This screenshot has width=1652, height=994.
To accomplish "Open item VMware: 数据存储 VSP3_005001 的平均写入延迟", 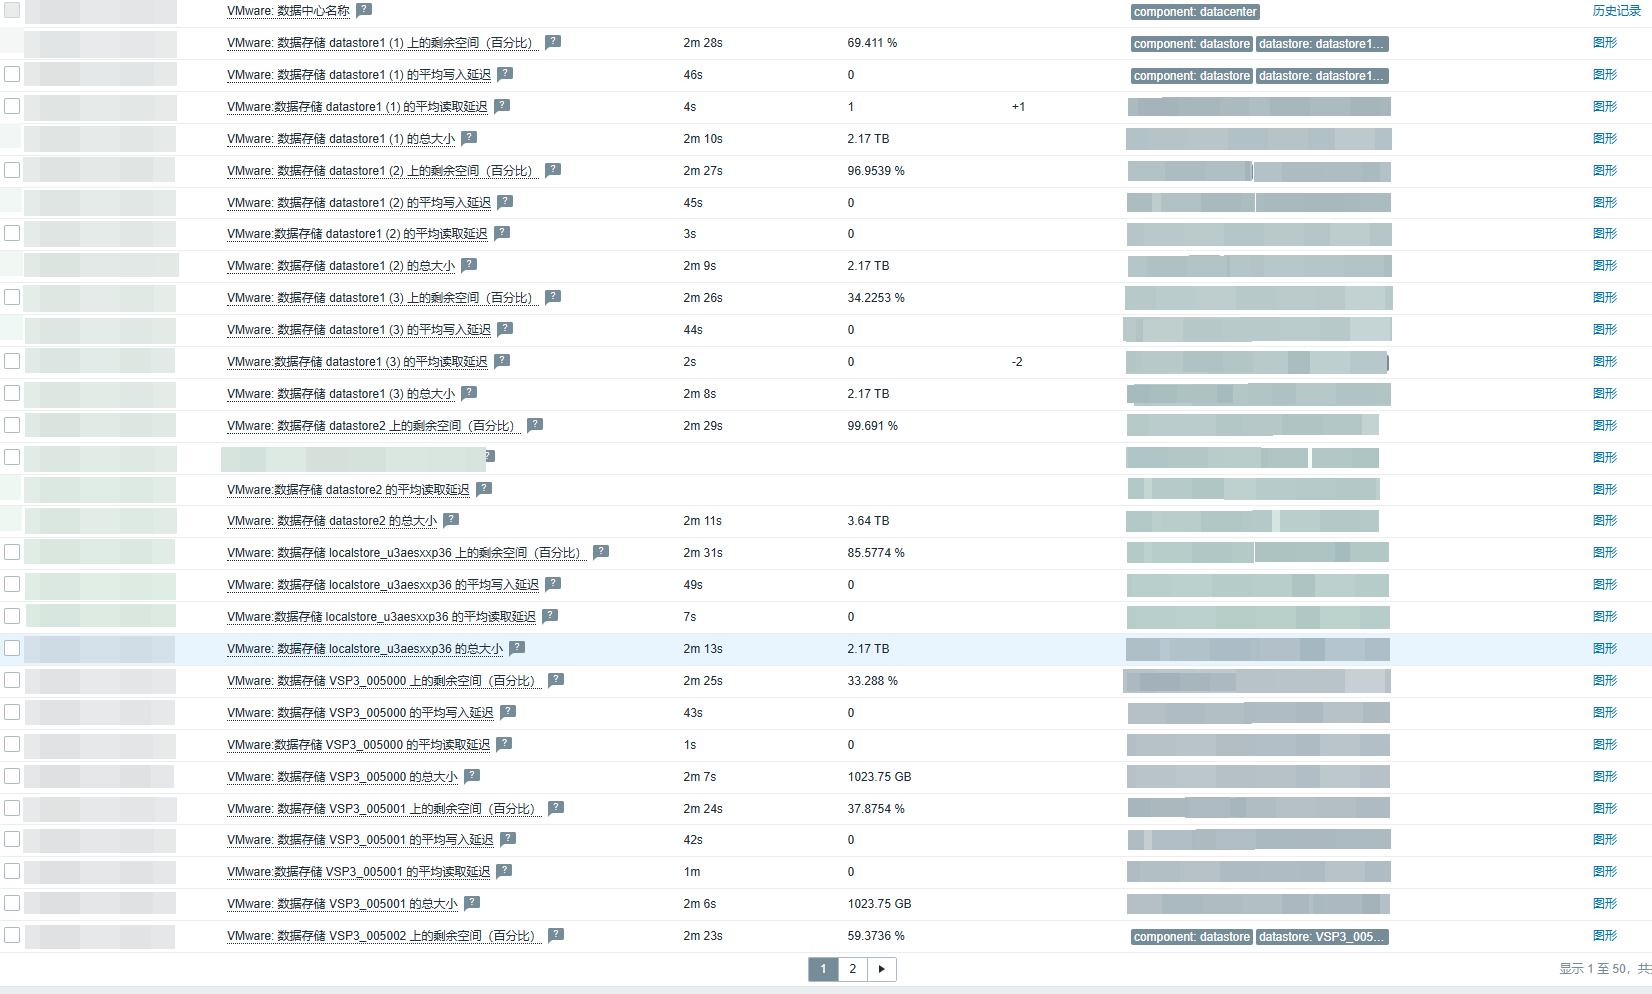I will point(360,840).
